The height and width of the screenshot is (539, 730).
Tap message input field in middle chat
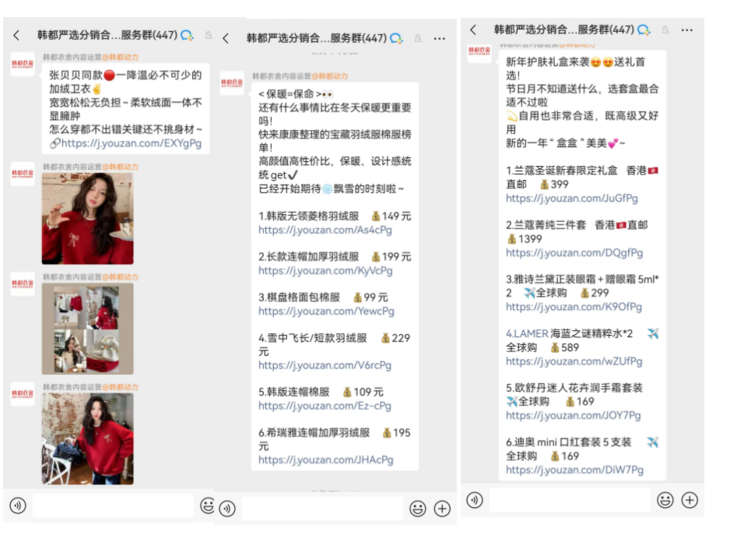pyautogui.click(x=323, y=508)
